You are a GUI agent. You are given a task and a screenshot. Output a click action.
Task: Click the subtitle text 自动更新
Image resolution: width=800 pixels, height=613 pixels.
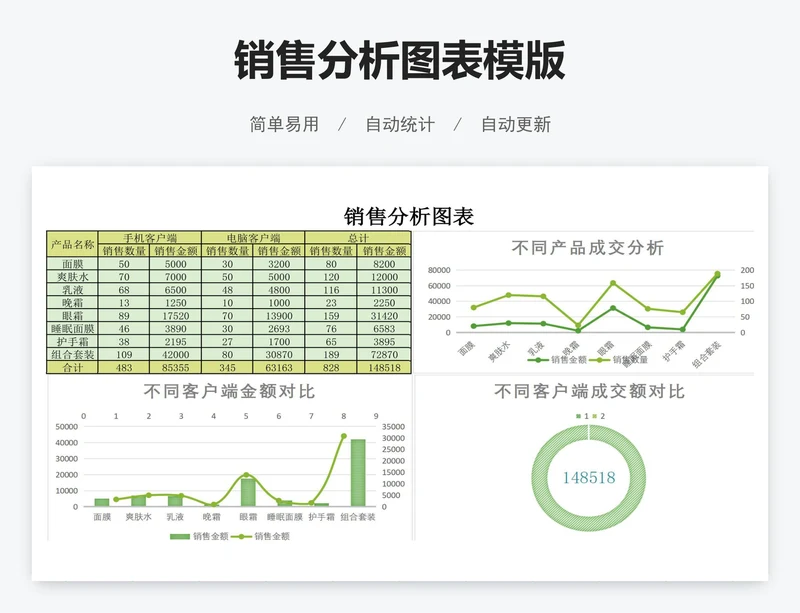[516, 124]
